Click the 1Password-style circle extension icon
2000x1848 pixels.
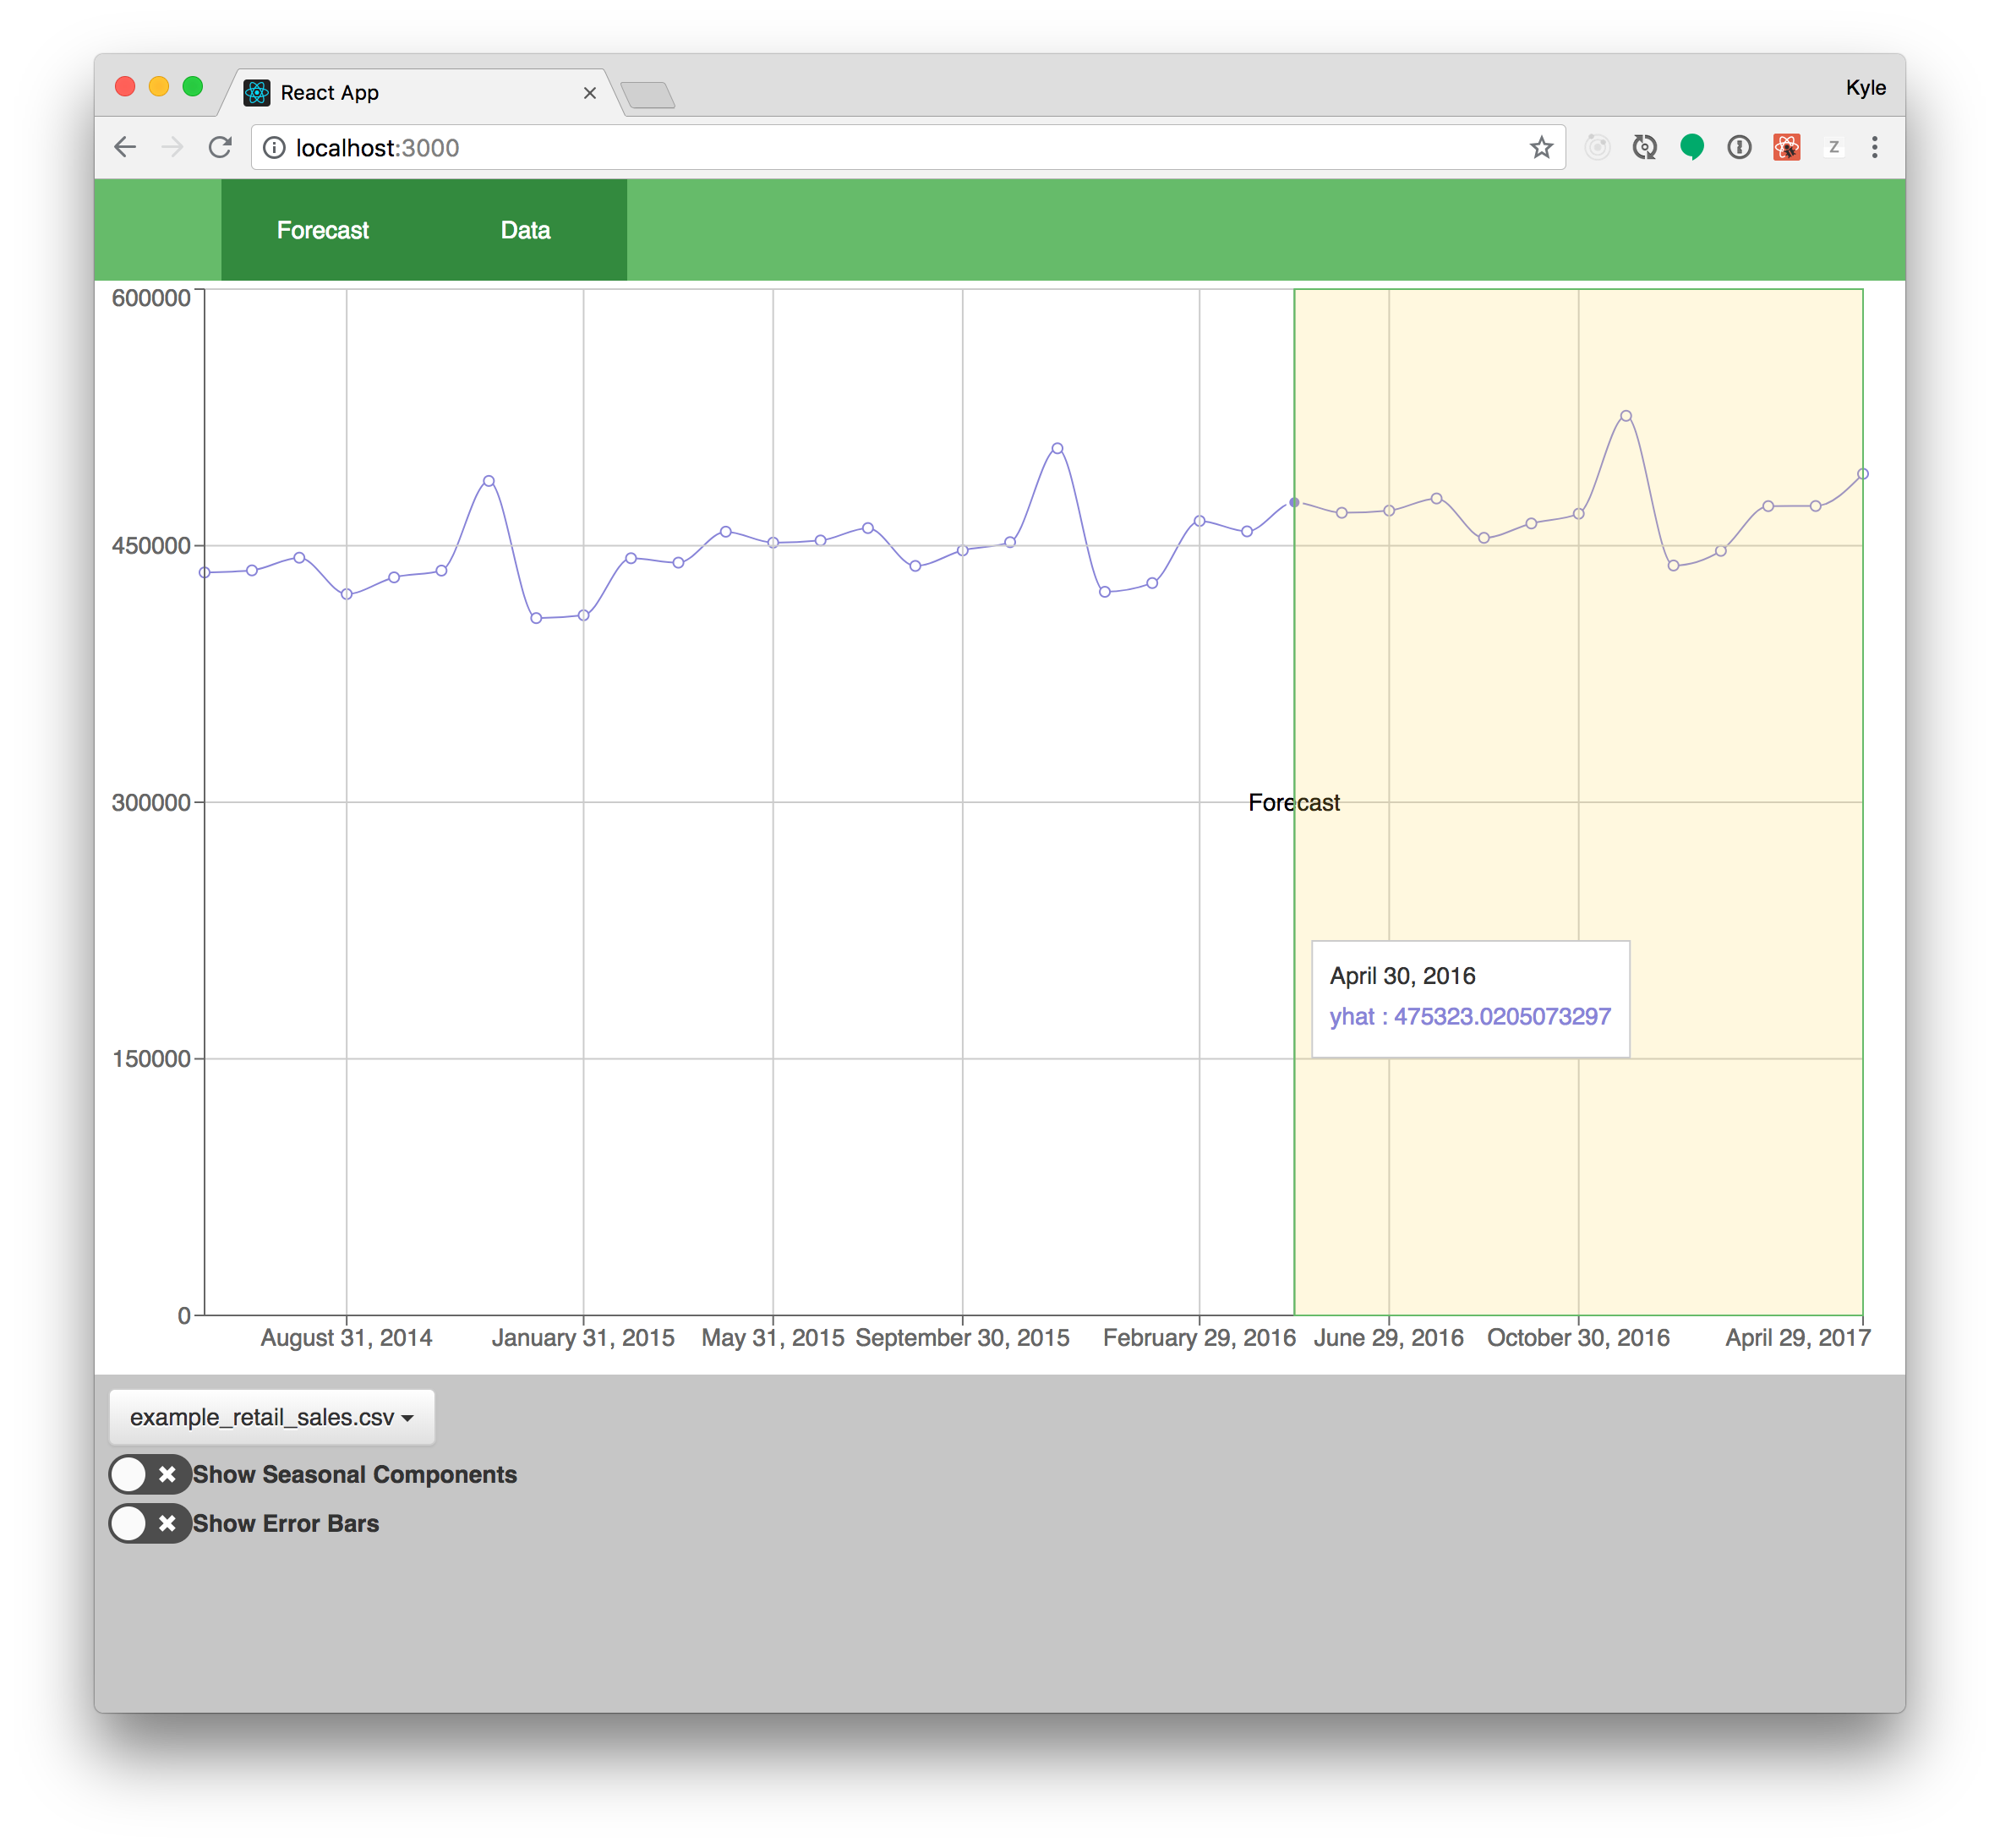click(1739, 147)
